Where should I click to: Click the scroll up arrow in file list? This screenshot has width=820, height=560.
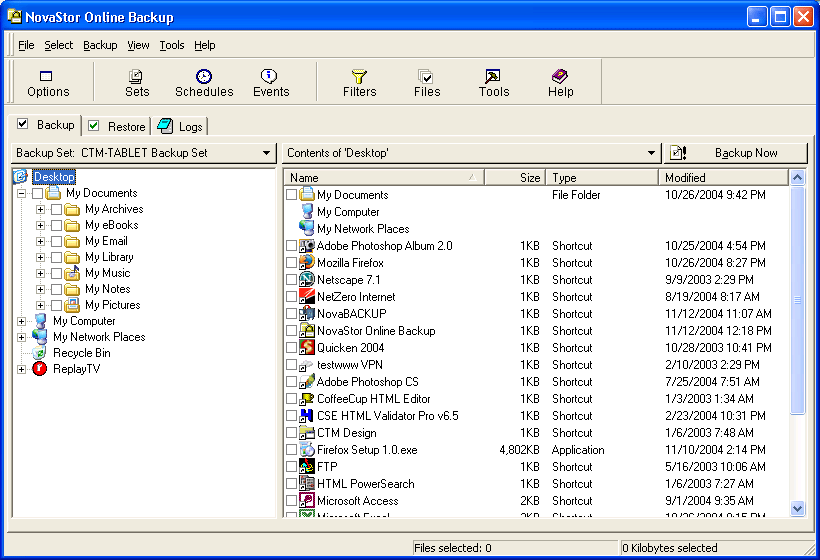coord(797,178)
